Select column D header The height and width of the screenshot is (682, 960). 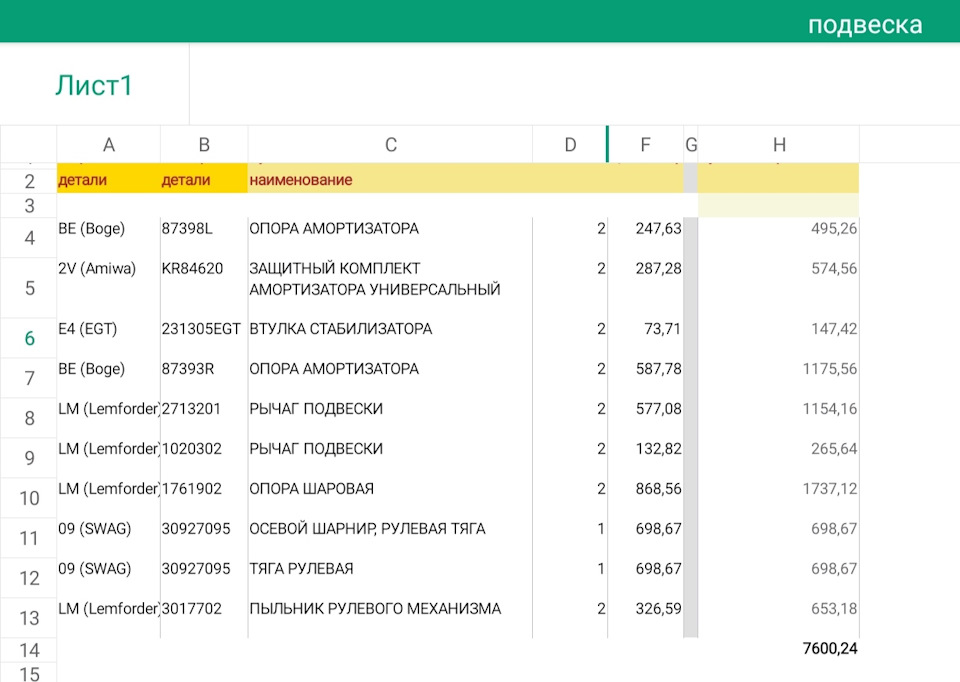[x=570, y=145]
